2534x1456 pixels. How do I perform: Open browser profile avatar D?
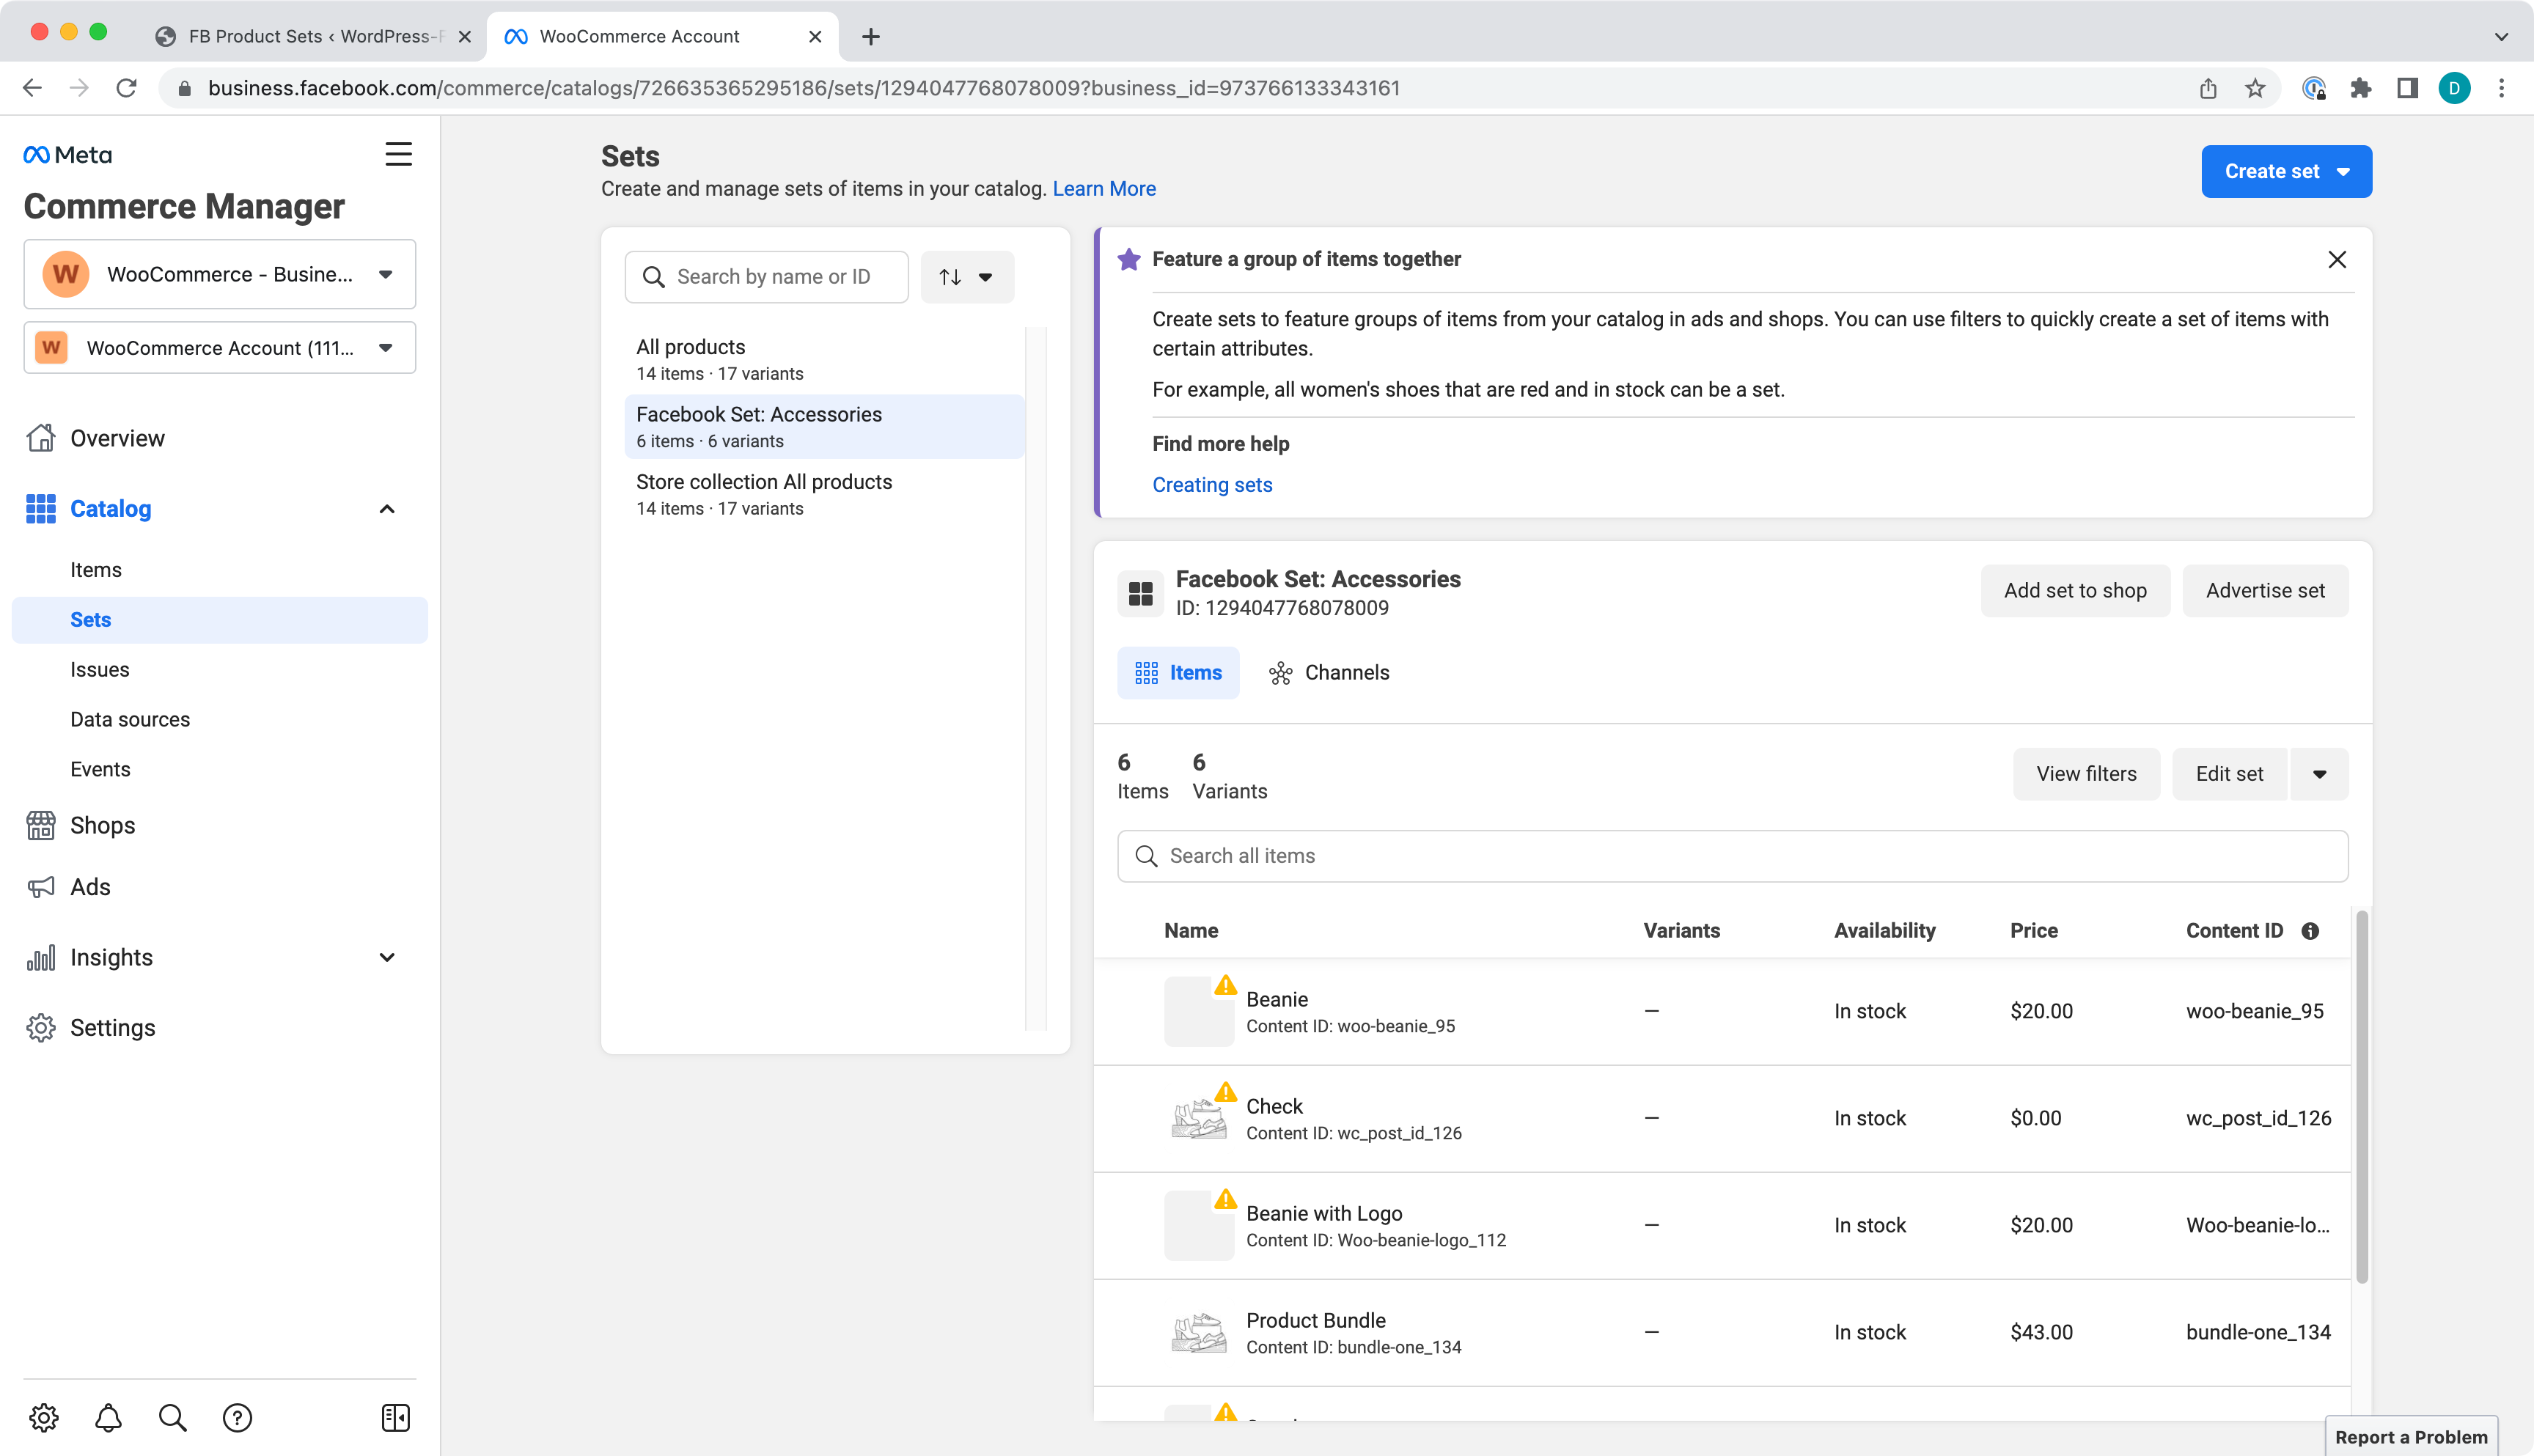pos(2454,88)
